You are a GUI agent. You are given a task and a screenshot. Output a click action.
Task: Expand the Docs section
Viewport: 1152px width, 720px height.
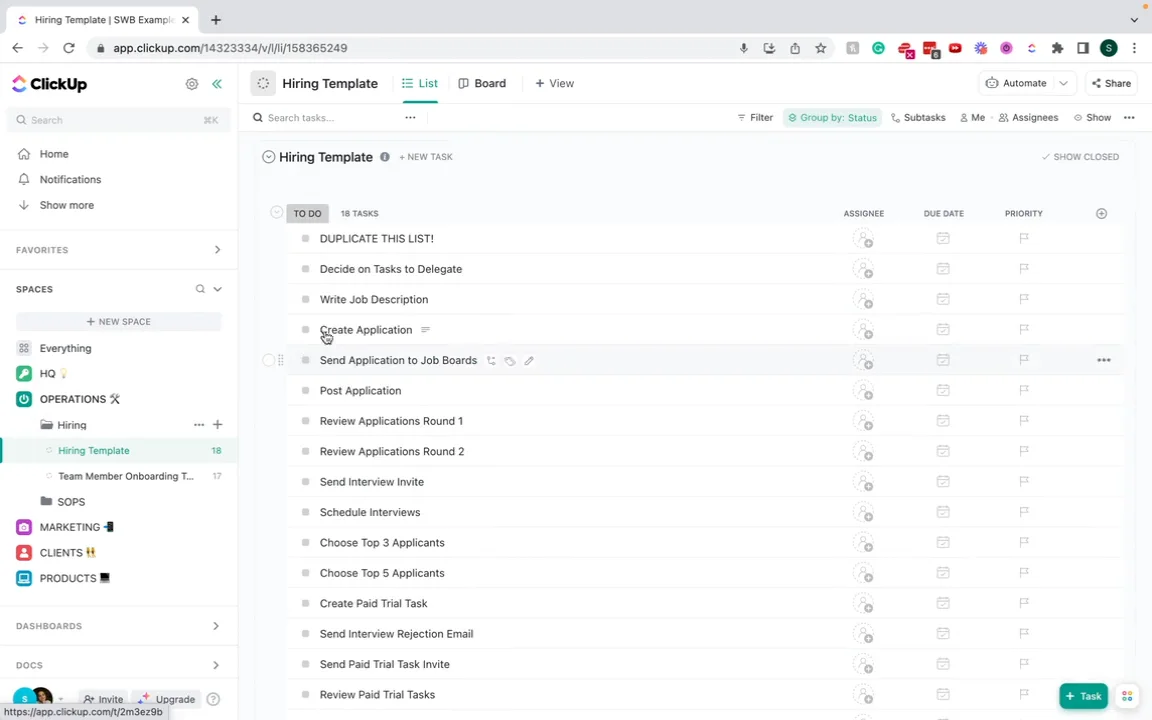pyautogui.click(x=216, y=665)
